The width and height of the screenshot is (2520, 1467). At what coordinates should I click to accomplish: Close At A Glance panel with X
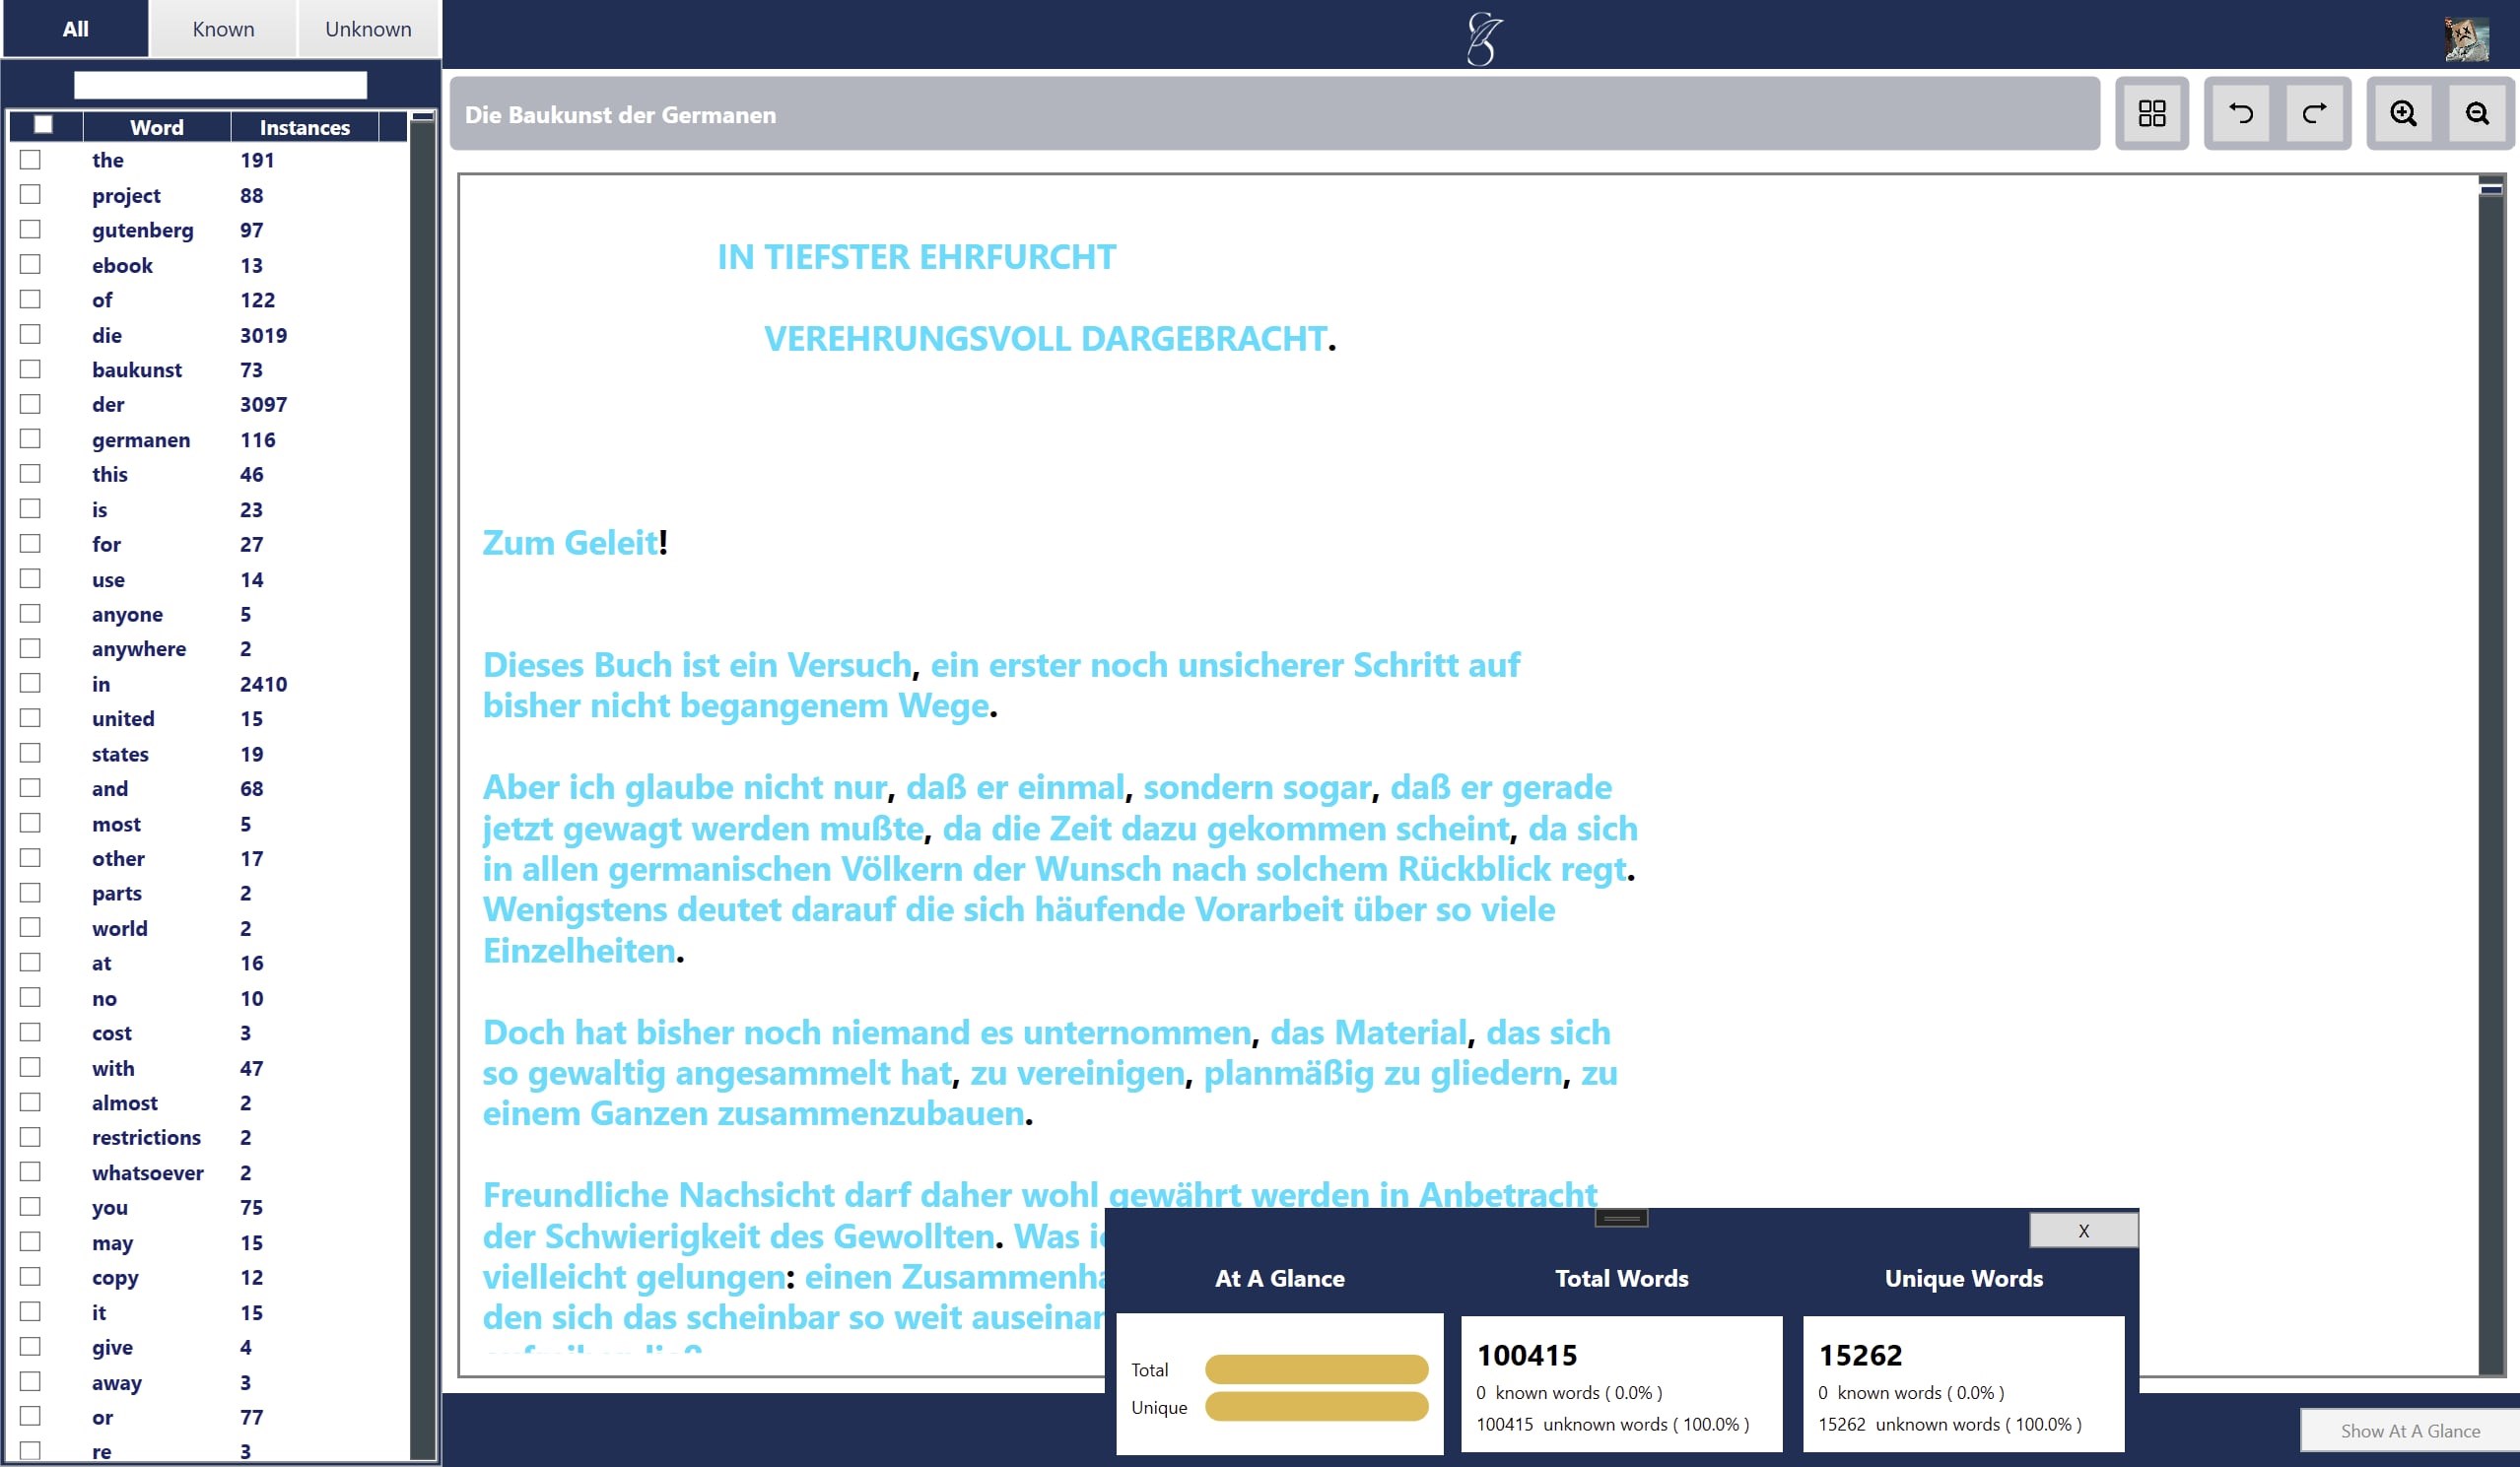2083,1230
